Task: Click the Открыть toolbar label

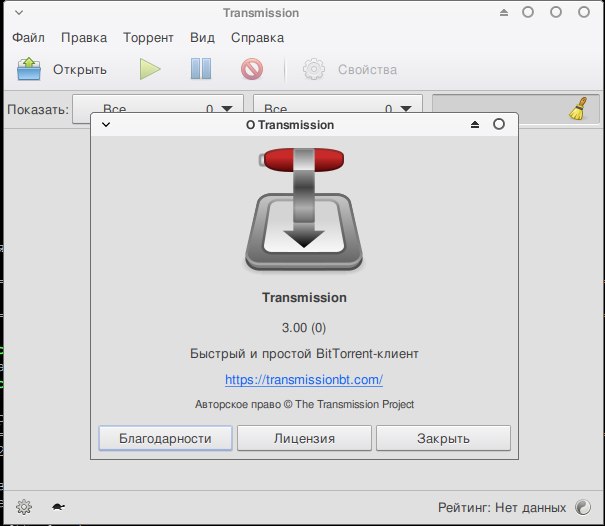Action: (79, 69)
